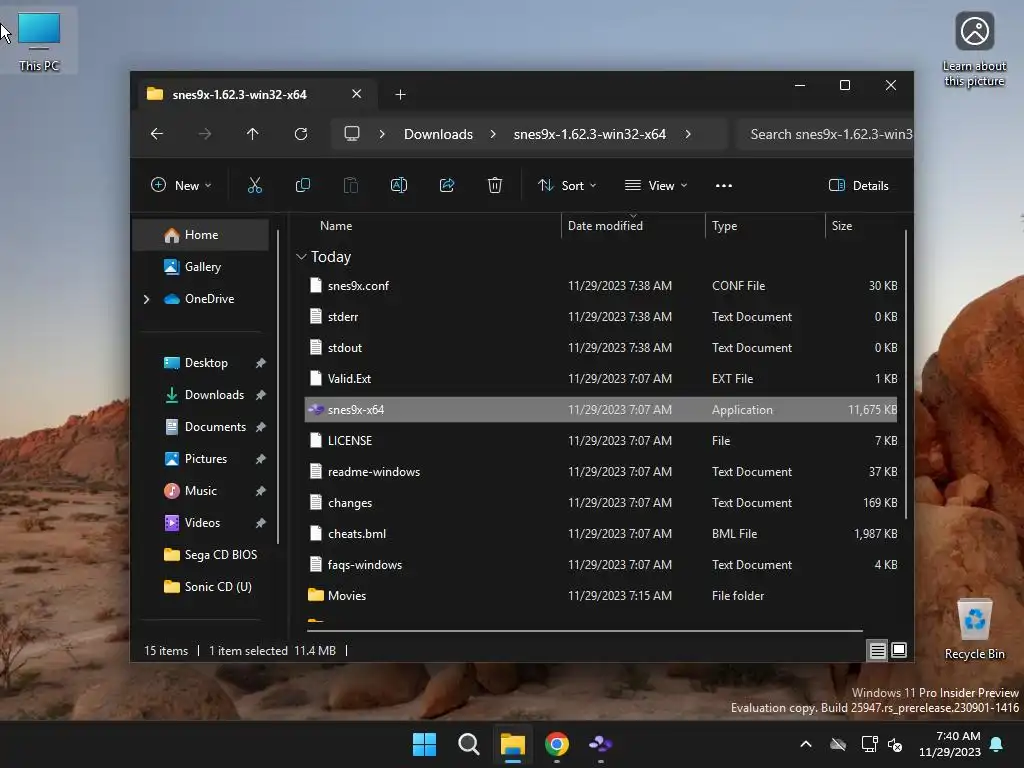Click the Snes9x taskbar icon
Image resolution: width=1024 pixels, height=768 pixels.
coord(601,744)
